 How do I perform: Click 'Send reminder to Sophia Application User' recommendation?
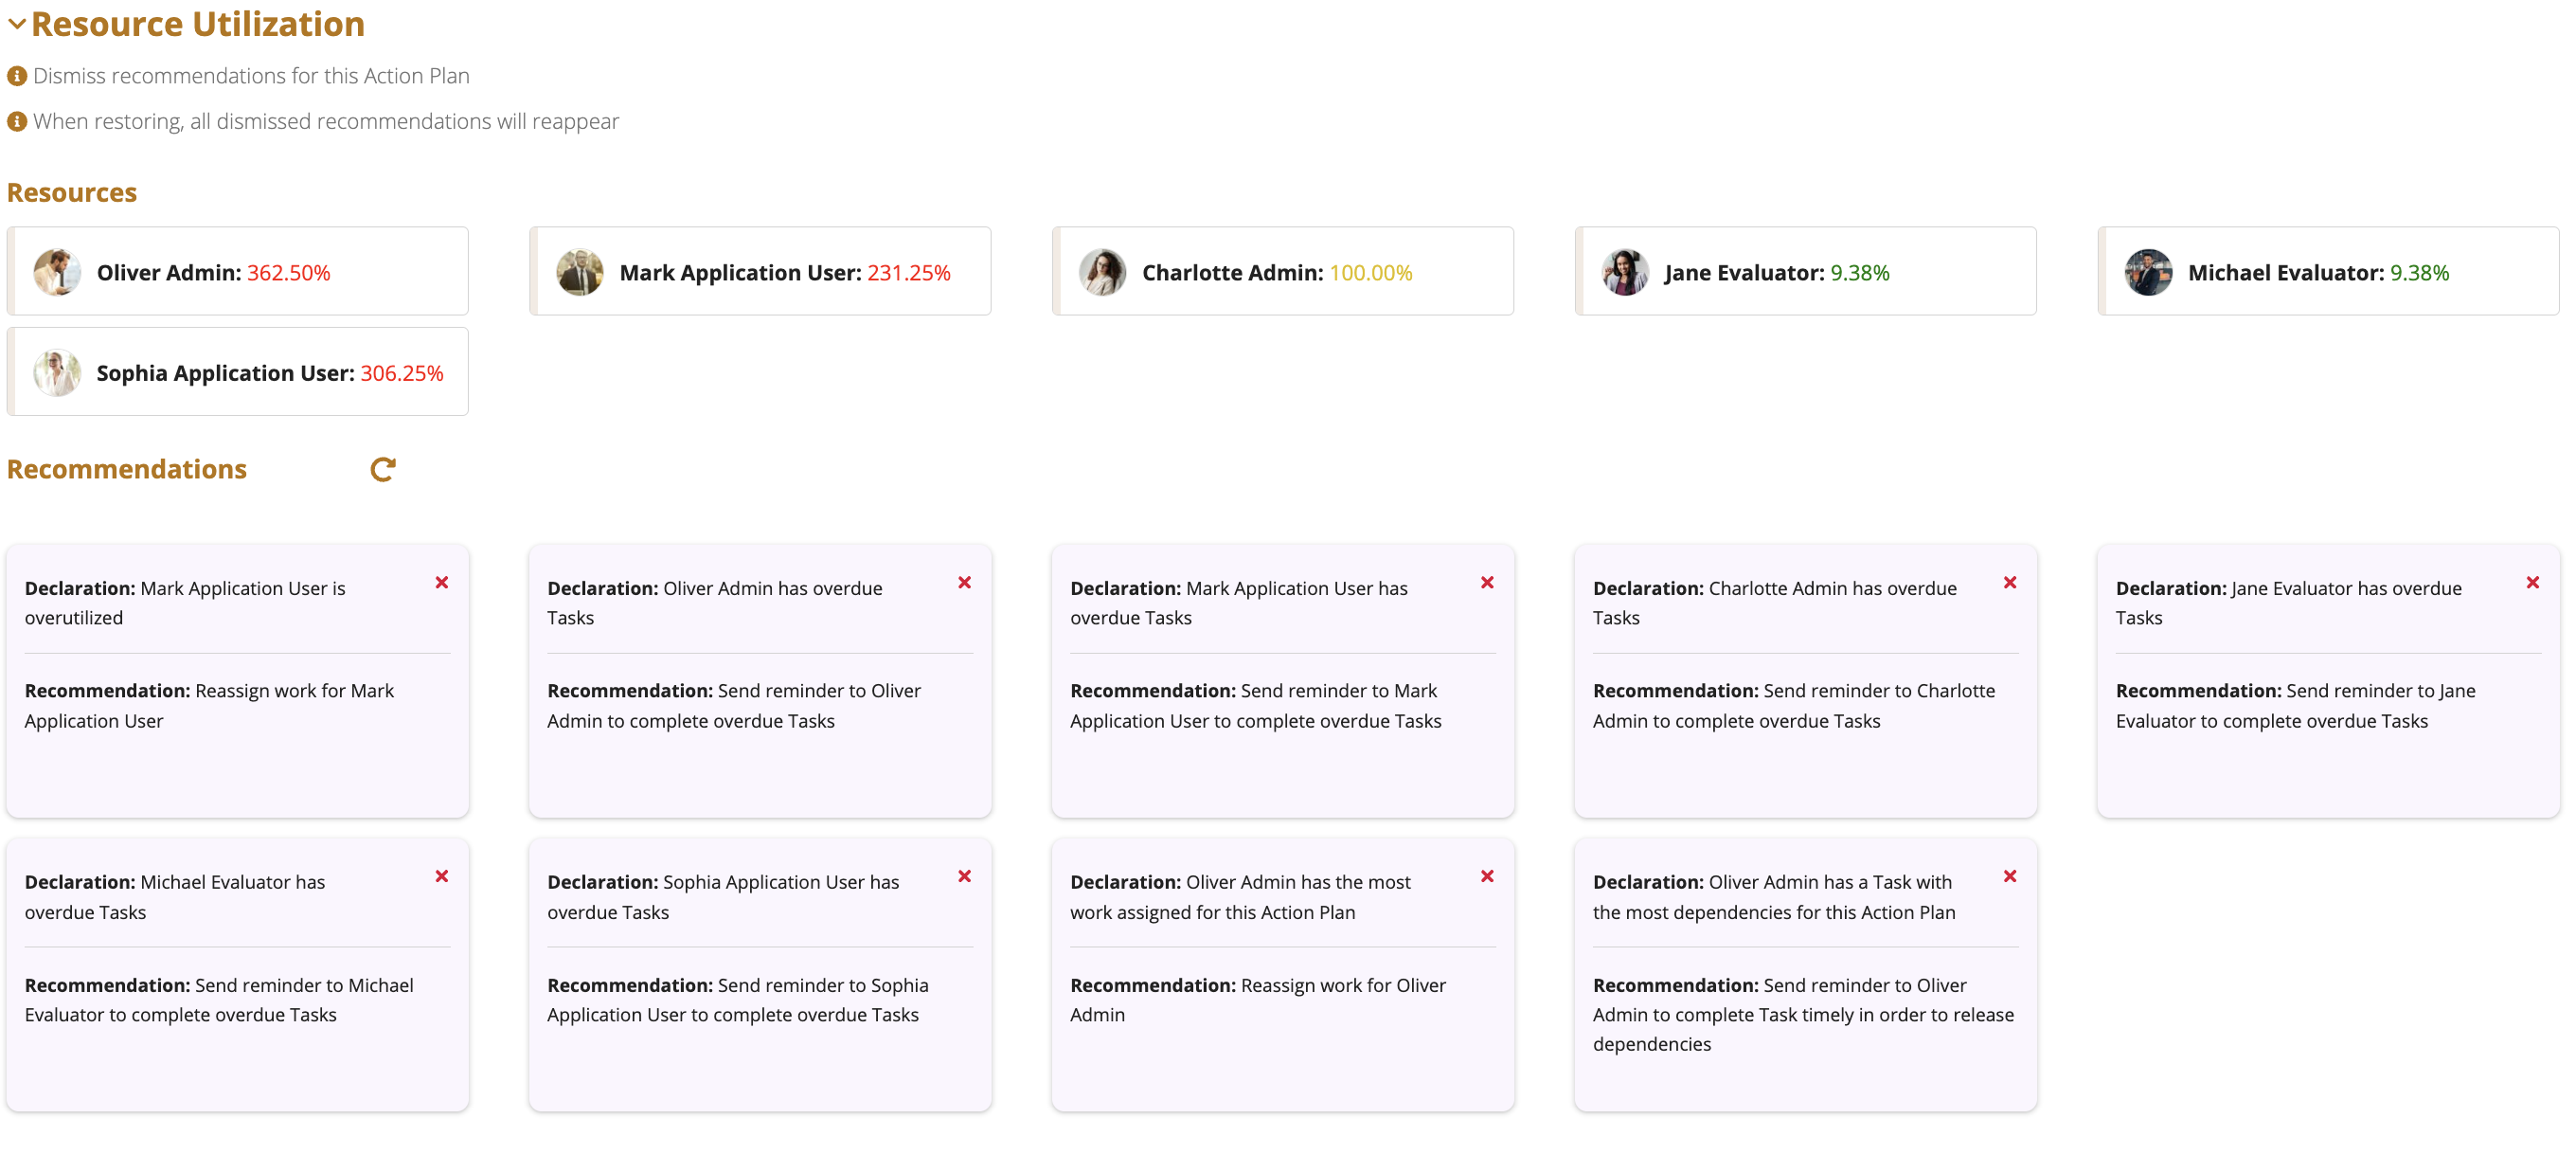738,1000
